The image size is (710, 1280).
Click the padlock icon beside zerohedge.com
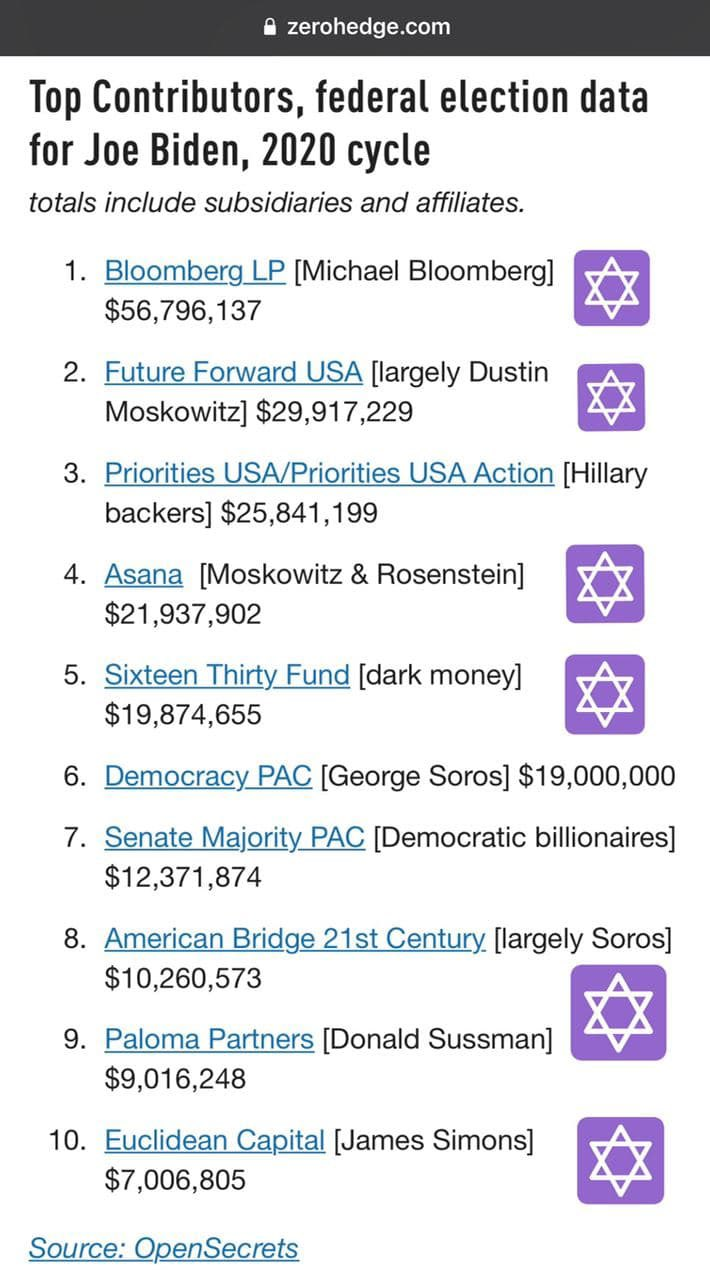(268, 28)
